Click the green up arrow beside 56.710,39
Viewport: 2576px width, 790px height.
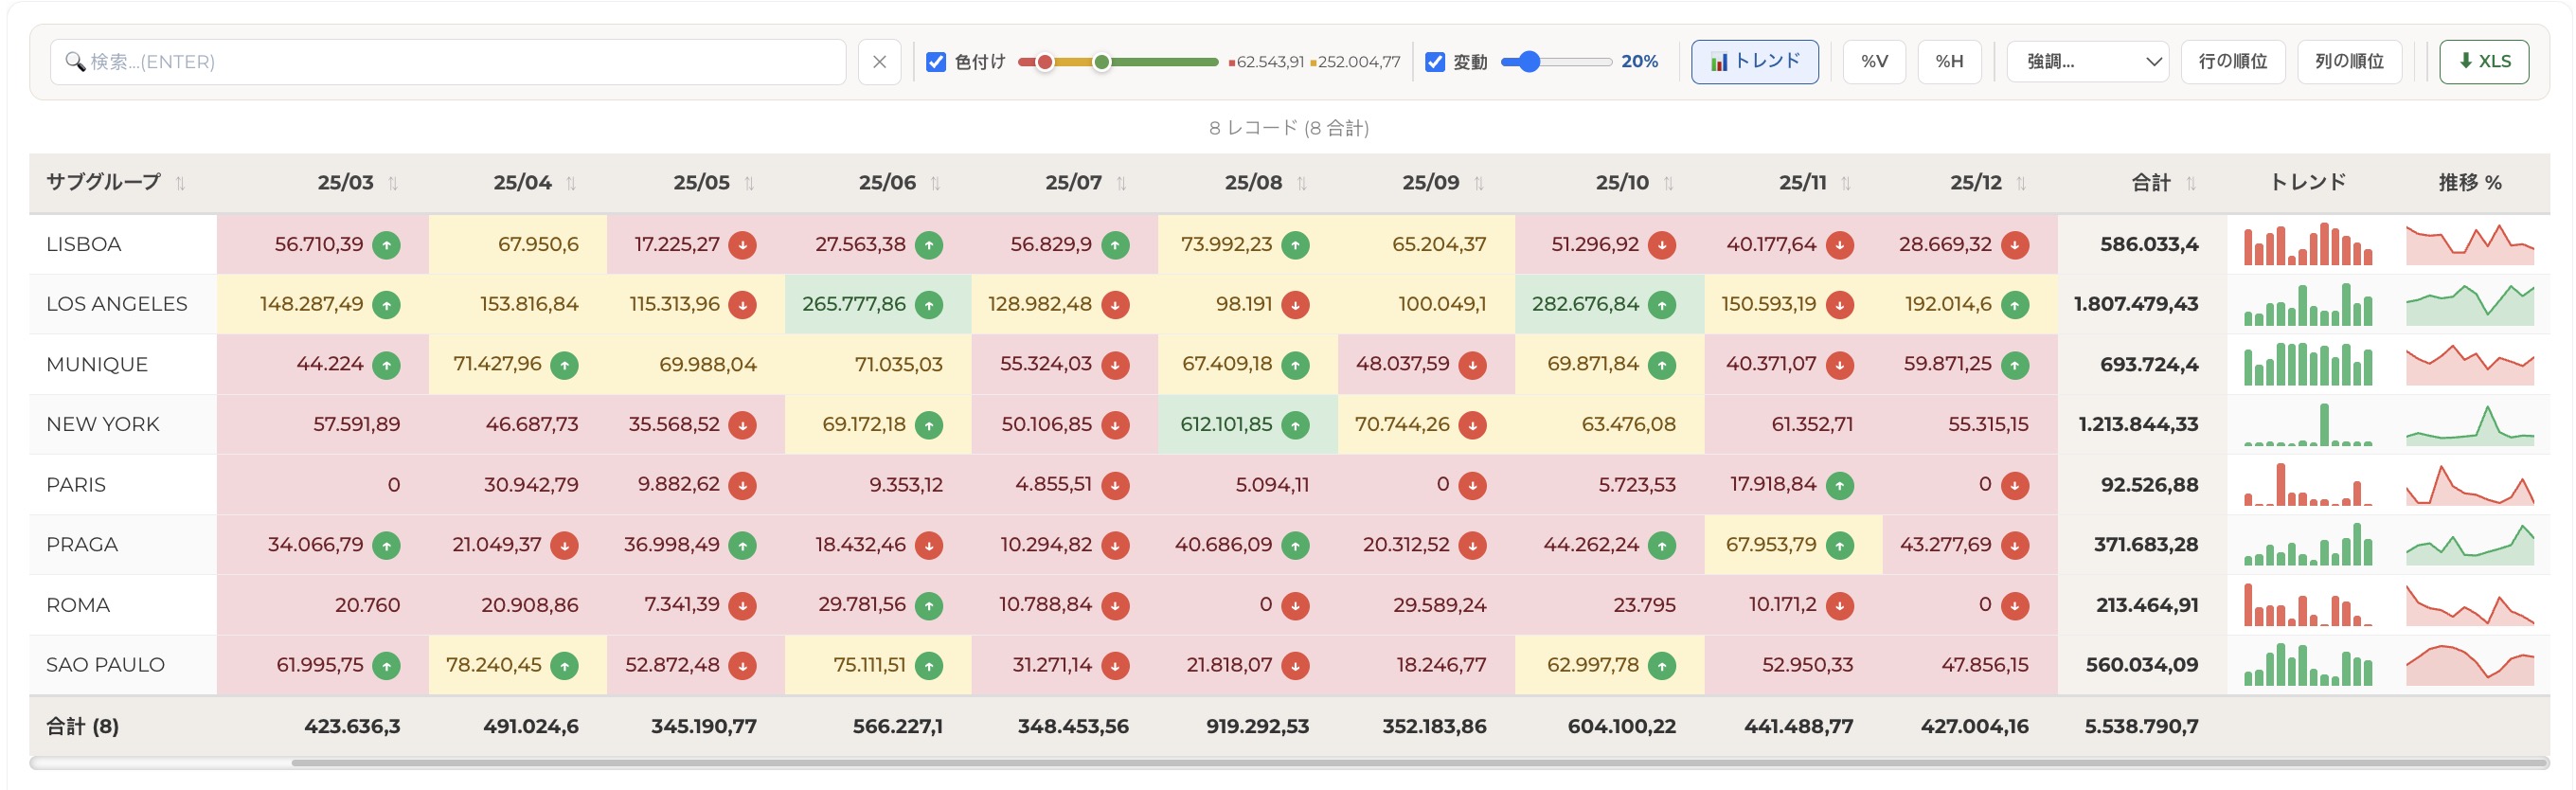[x=386, y=245]
